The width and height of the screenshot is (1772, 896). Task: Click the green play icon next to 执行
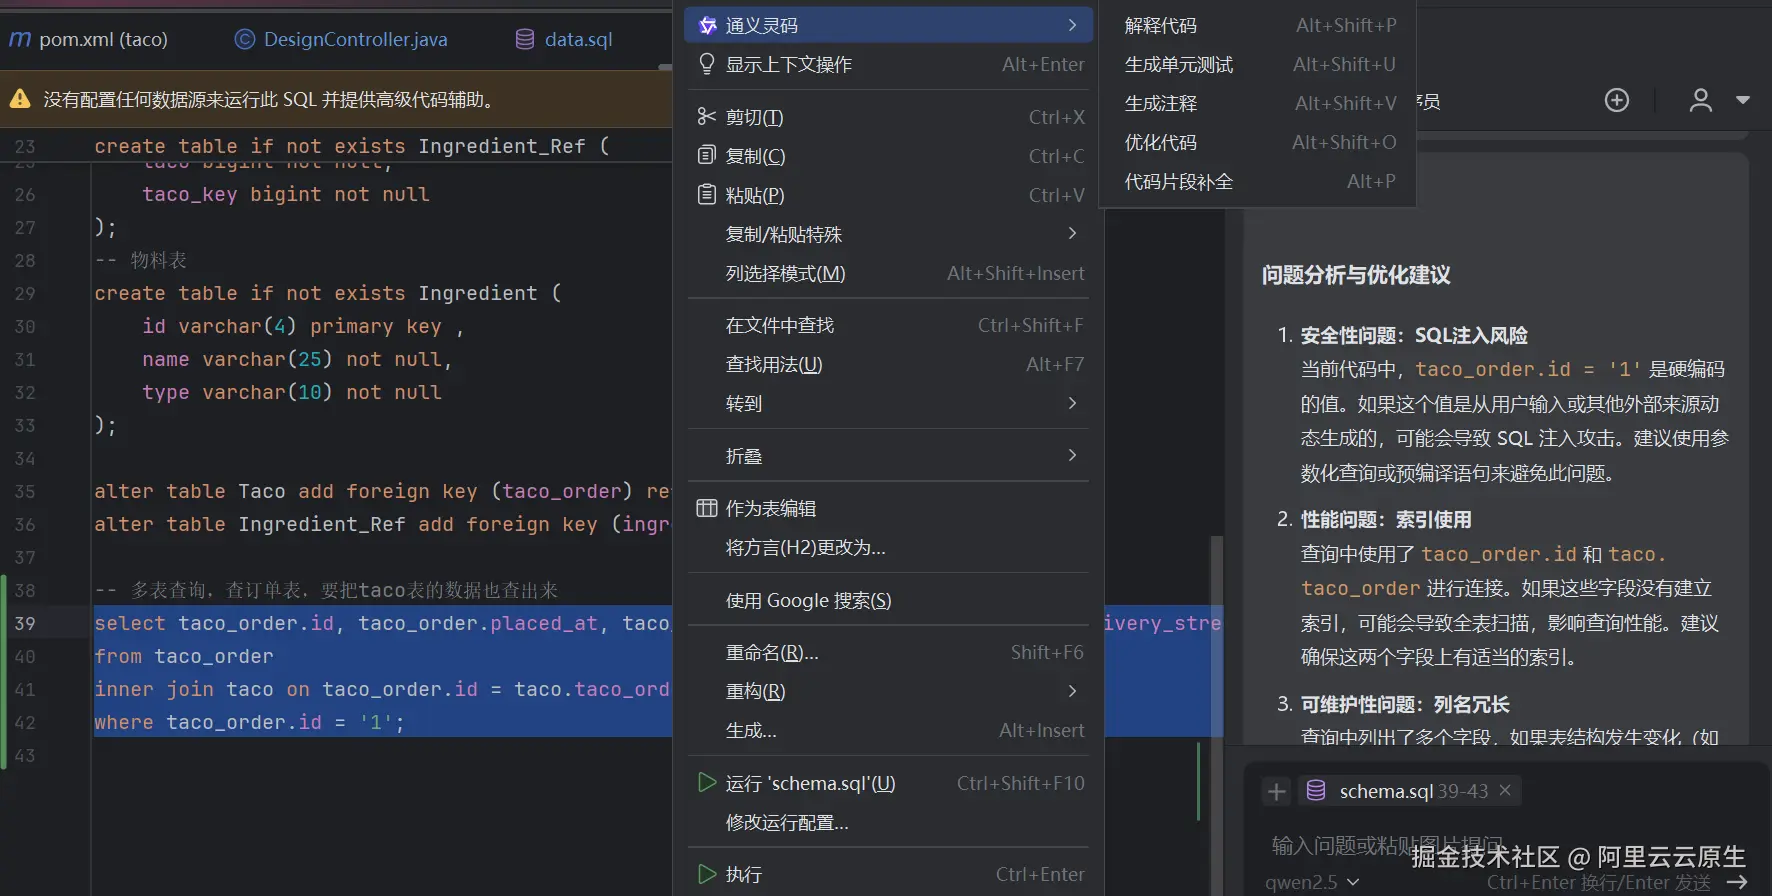[707, 874]
